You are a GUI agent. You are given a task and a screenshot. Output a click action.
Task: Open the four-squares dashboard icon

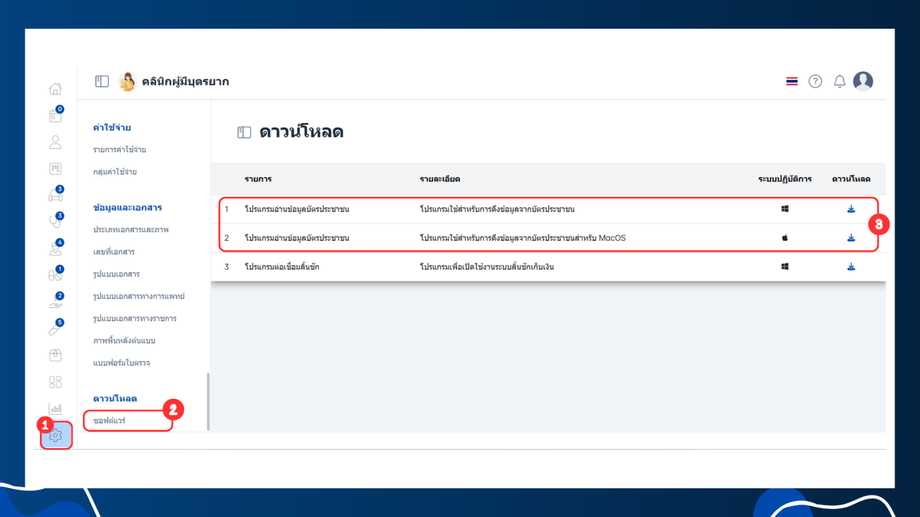pyautogui.click(x=55, y=382)
